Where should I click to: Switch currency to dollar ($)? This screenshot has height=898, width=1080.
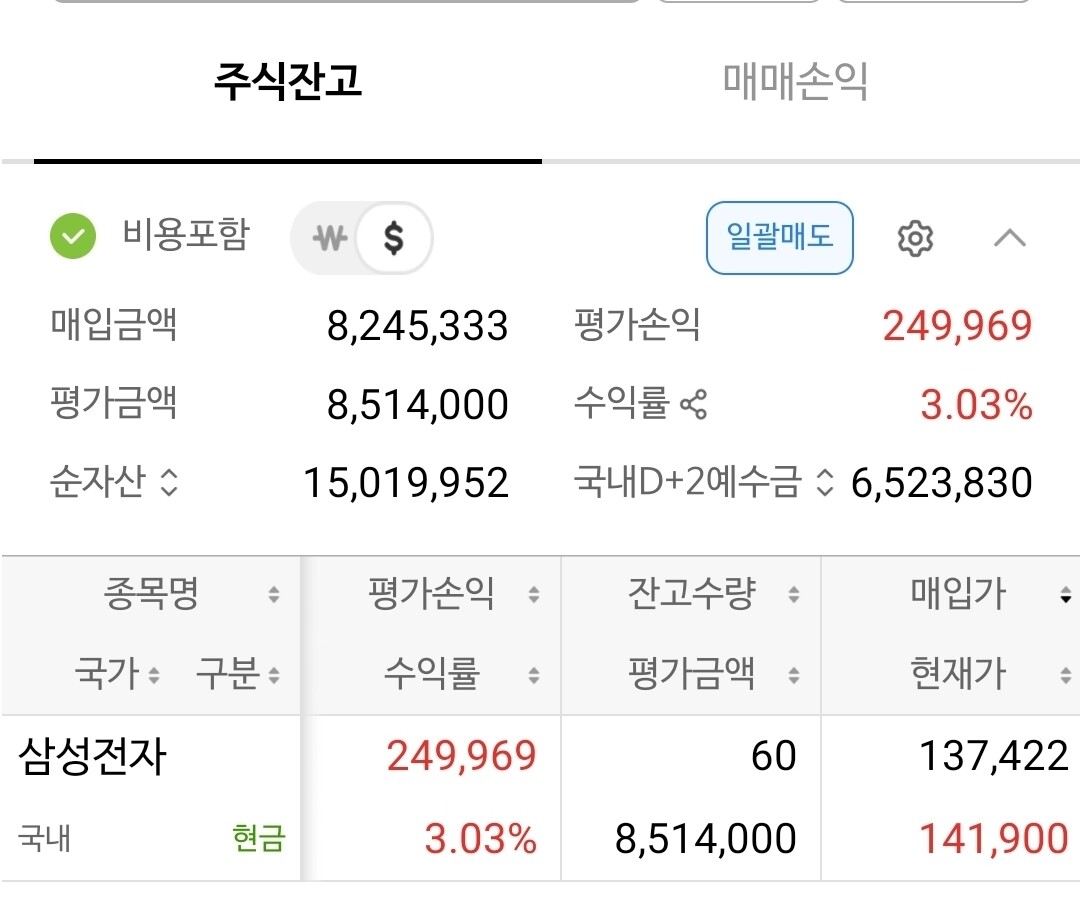click(x=394, y=238)
